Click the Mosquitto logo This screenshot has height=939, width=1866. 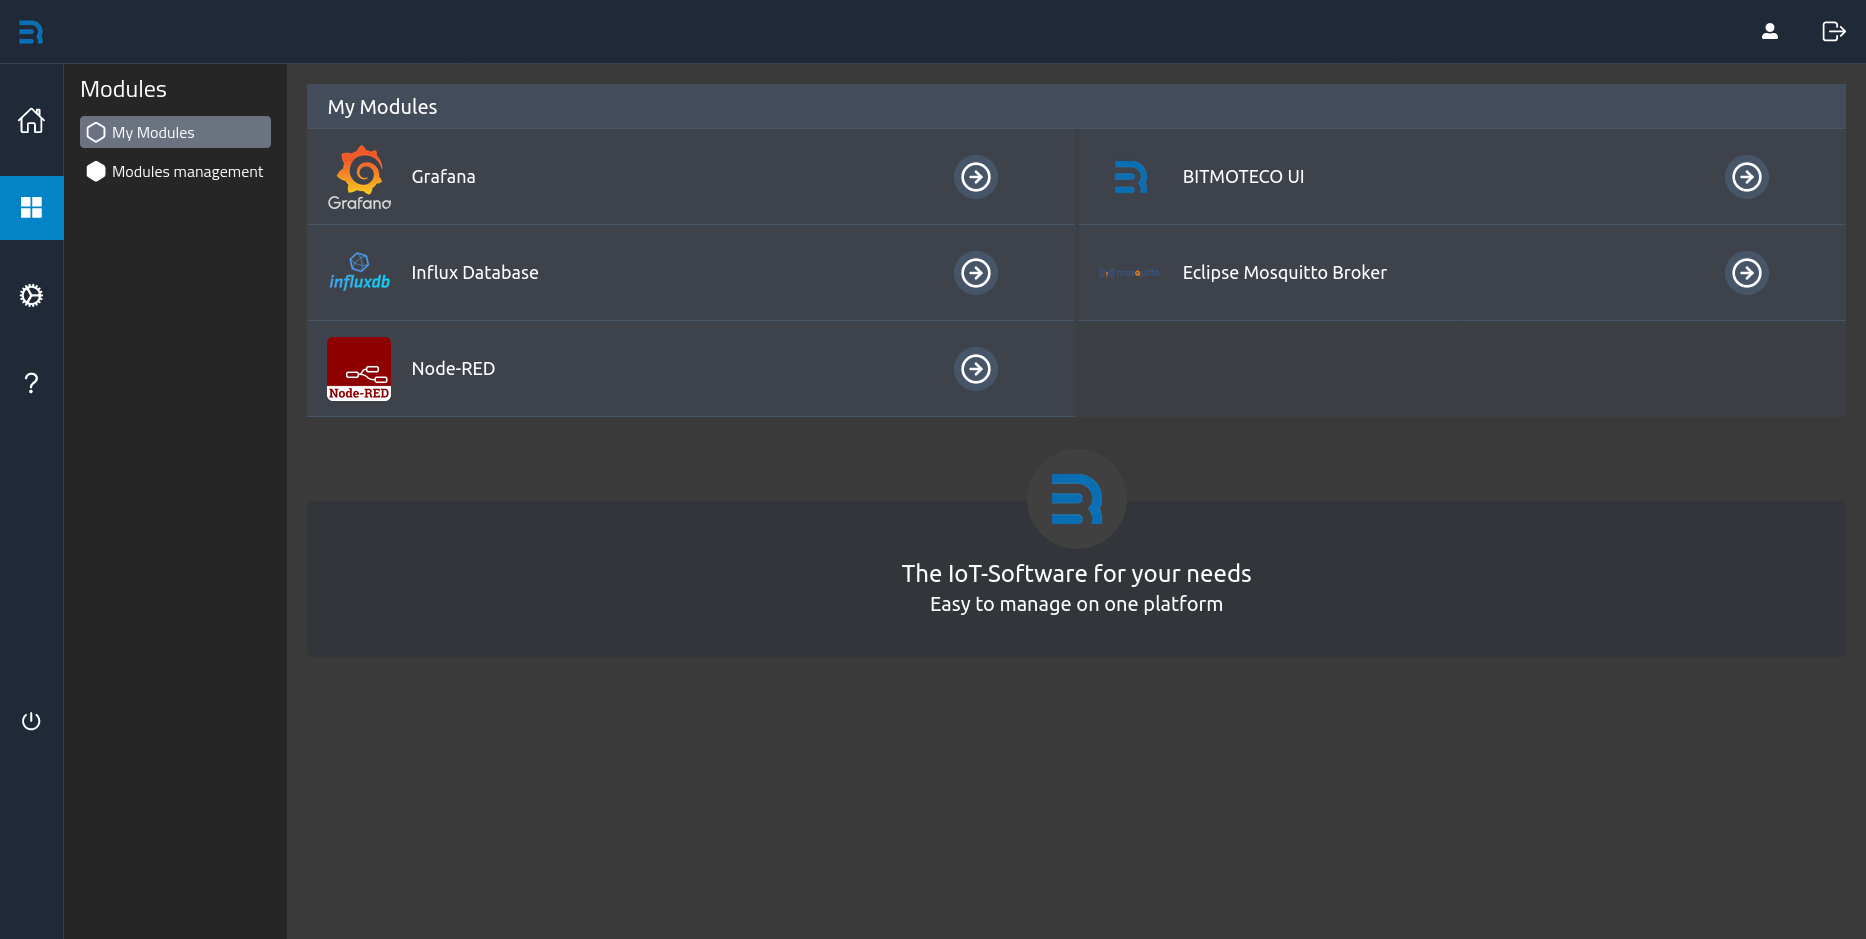[x=1130, y=273]
